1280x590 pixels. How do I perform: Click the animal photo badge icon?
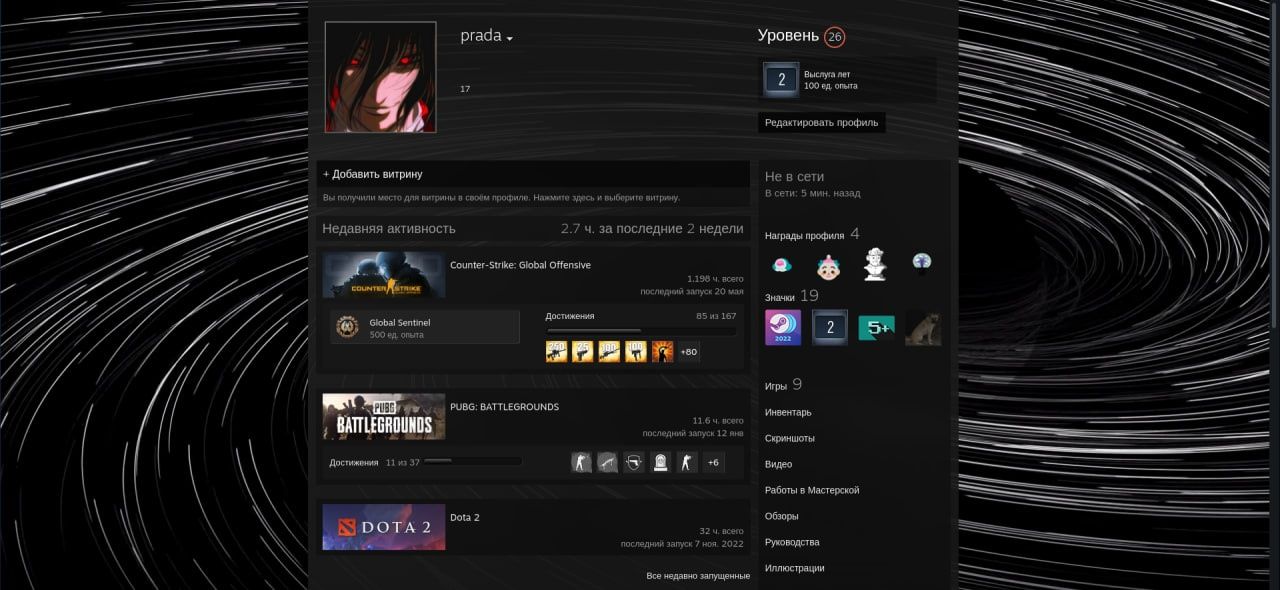point(923,327)
